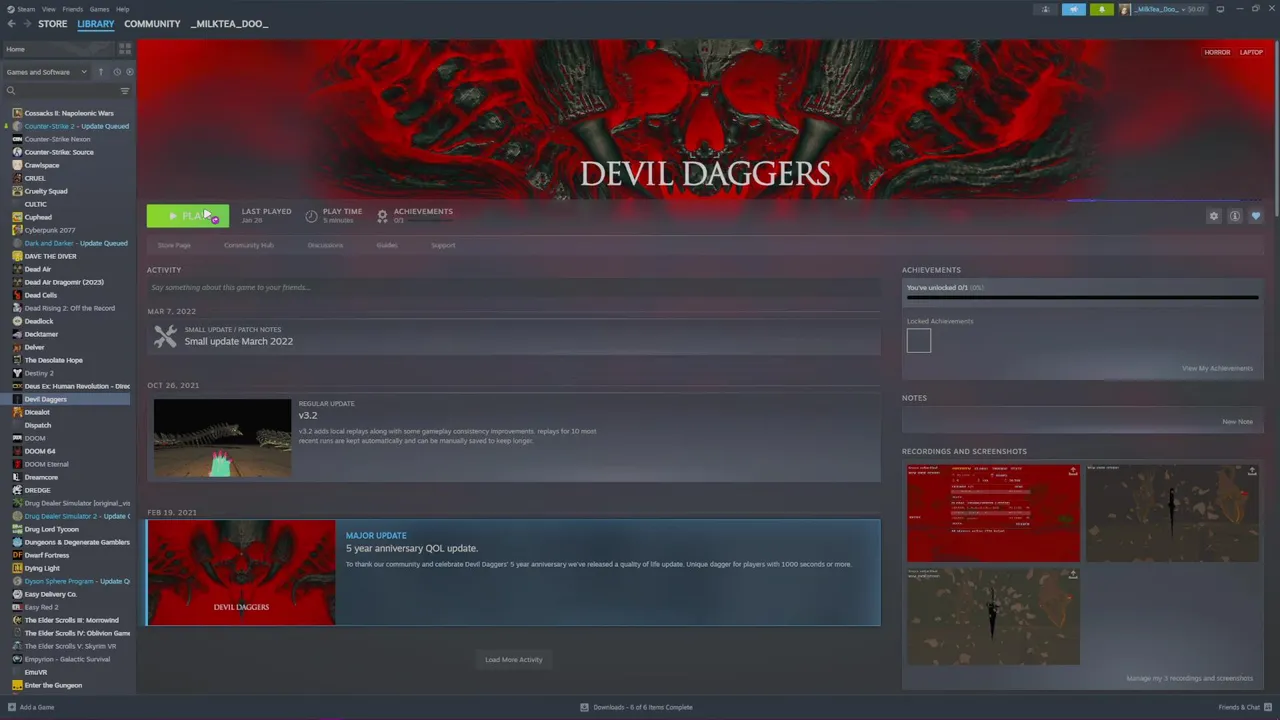This screenshot has height=720, width=1280.
Task: Click the achievements progress bar
Action: [x=1082, y=297]
